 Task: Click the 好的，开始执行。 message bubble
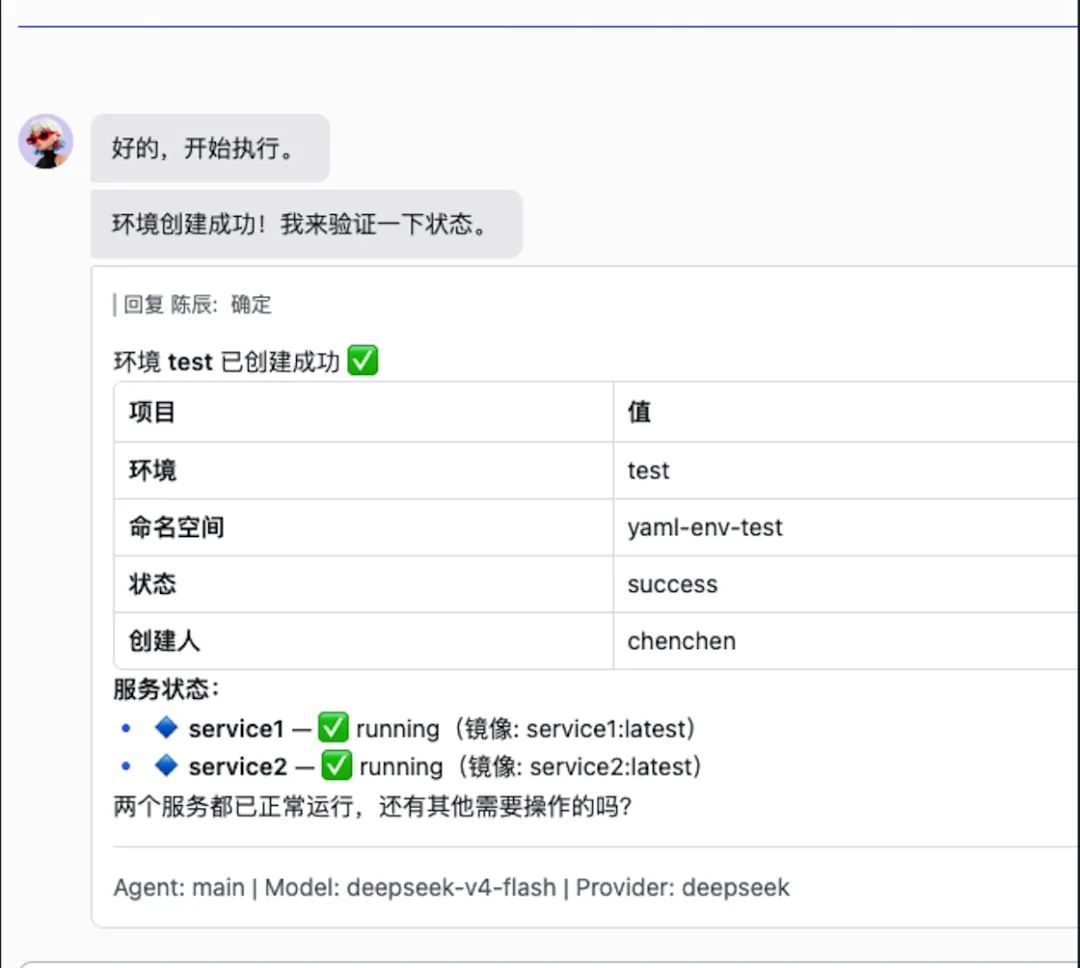(210, 148)
